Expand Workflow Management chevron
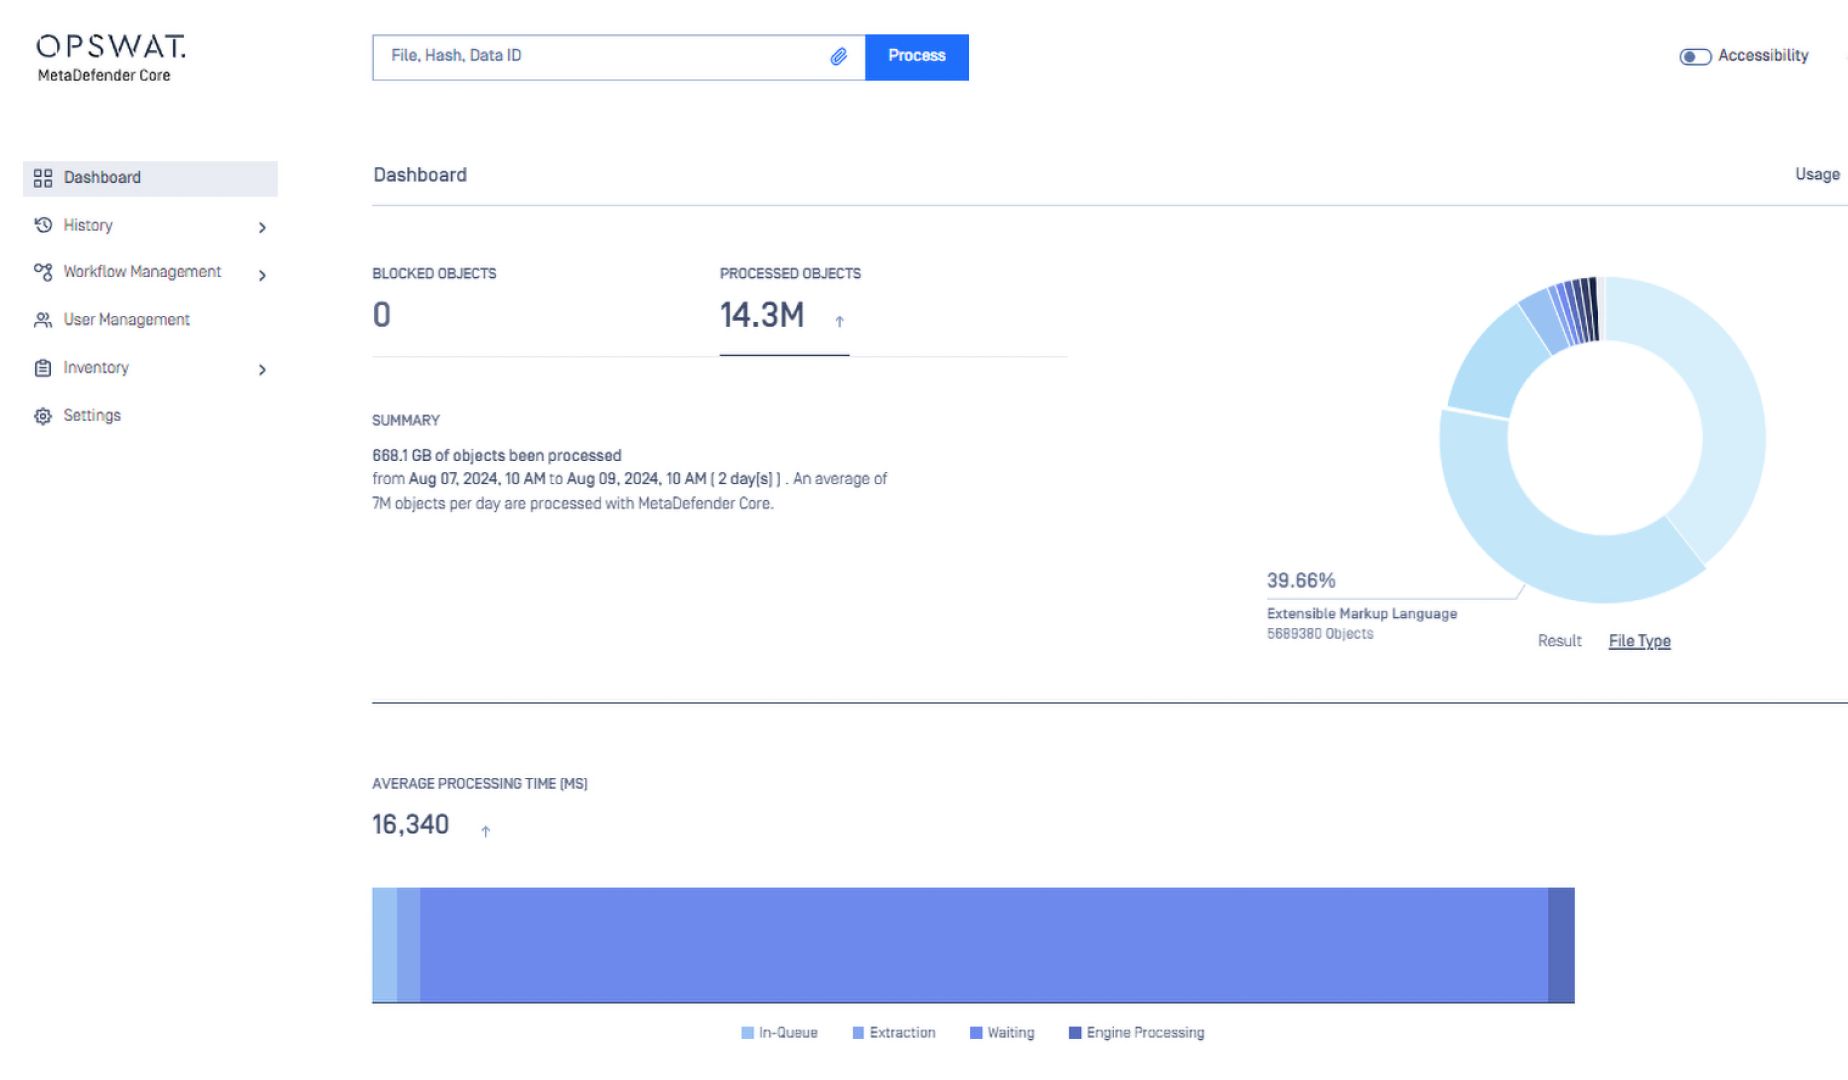 point(262,276)
